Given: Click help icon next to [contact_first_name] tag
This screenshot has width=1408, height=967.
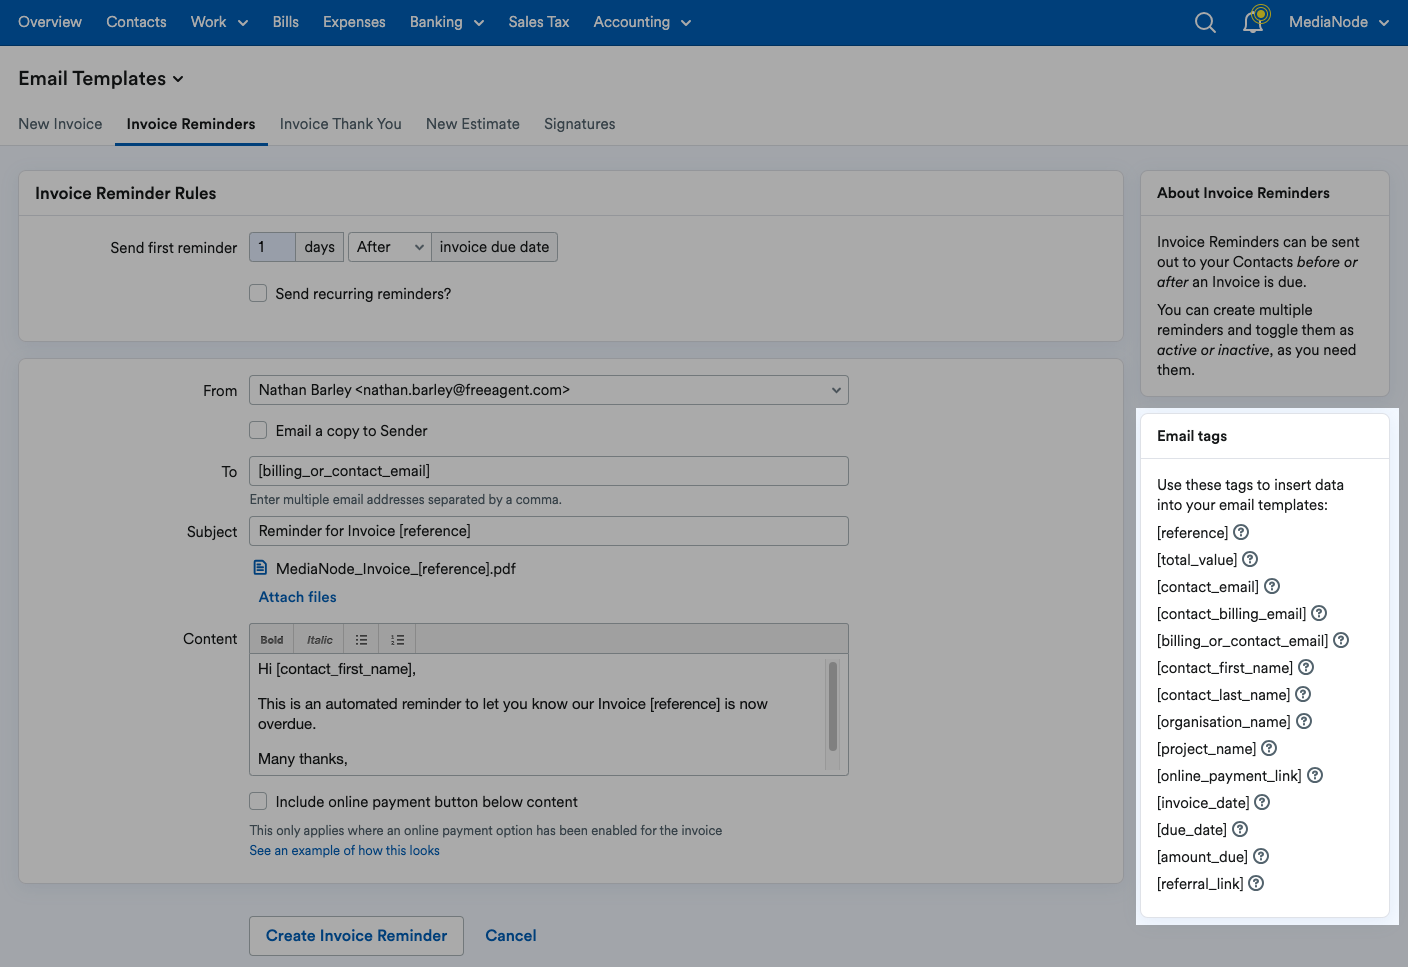Looking at the screenshot, I should pos(1306,667).
